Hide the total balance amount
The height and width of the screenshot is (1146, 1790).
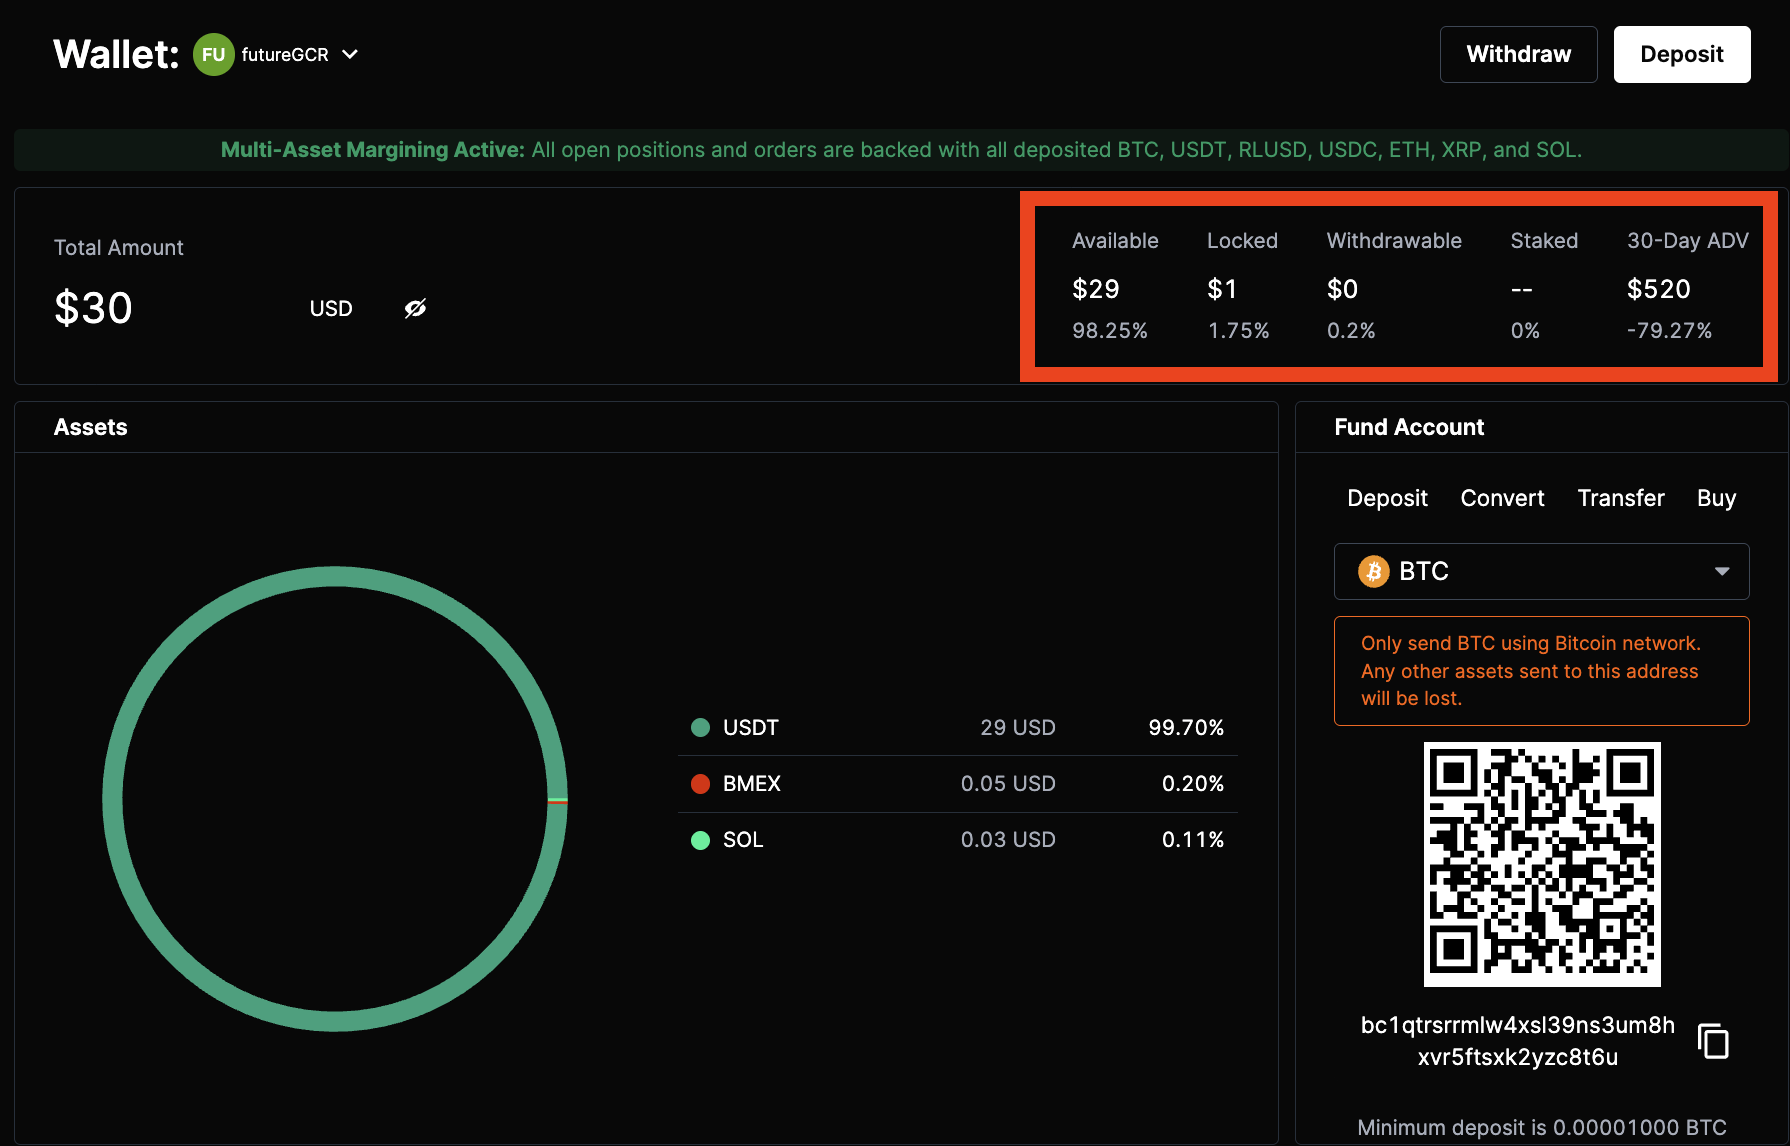click(x=415, y=308)
